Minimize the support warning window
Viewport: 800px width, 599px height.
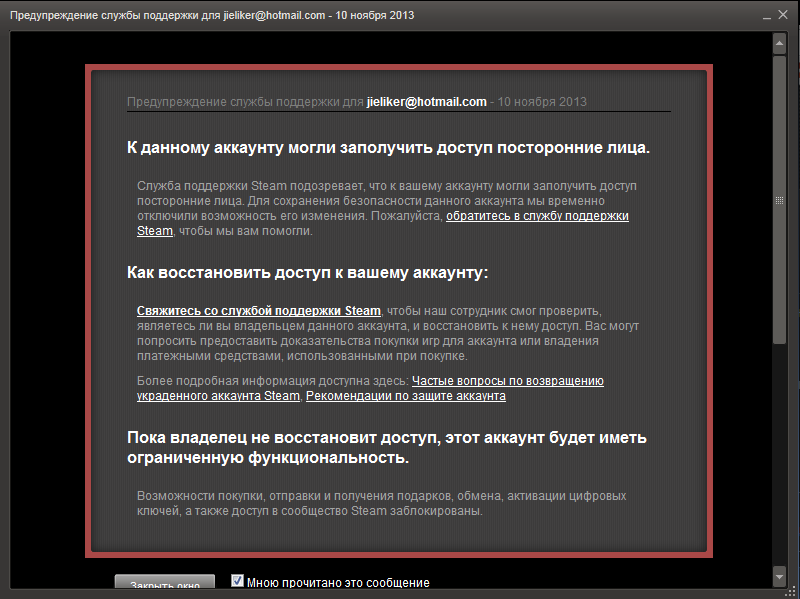click(x=766, y=16)
